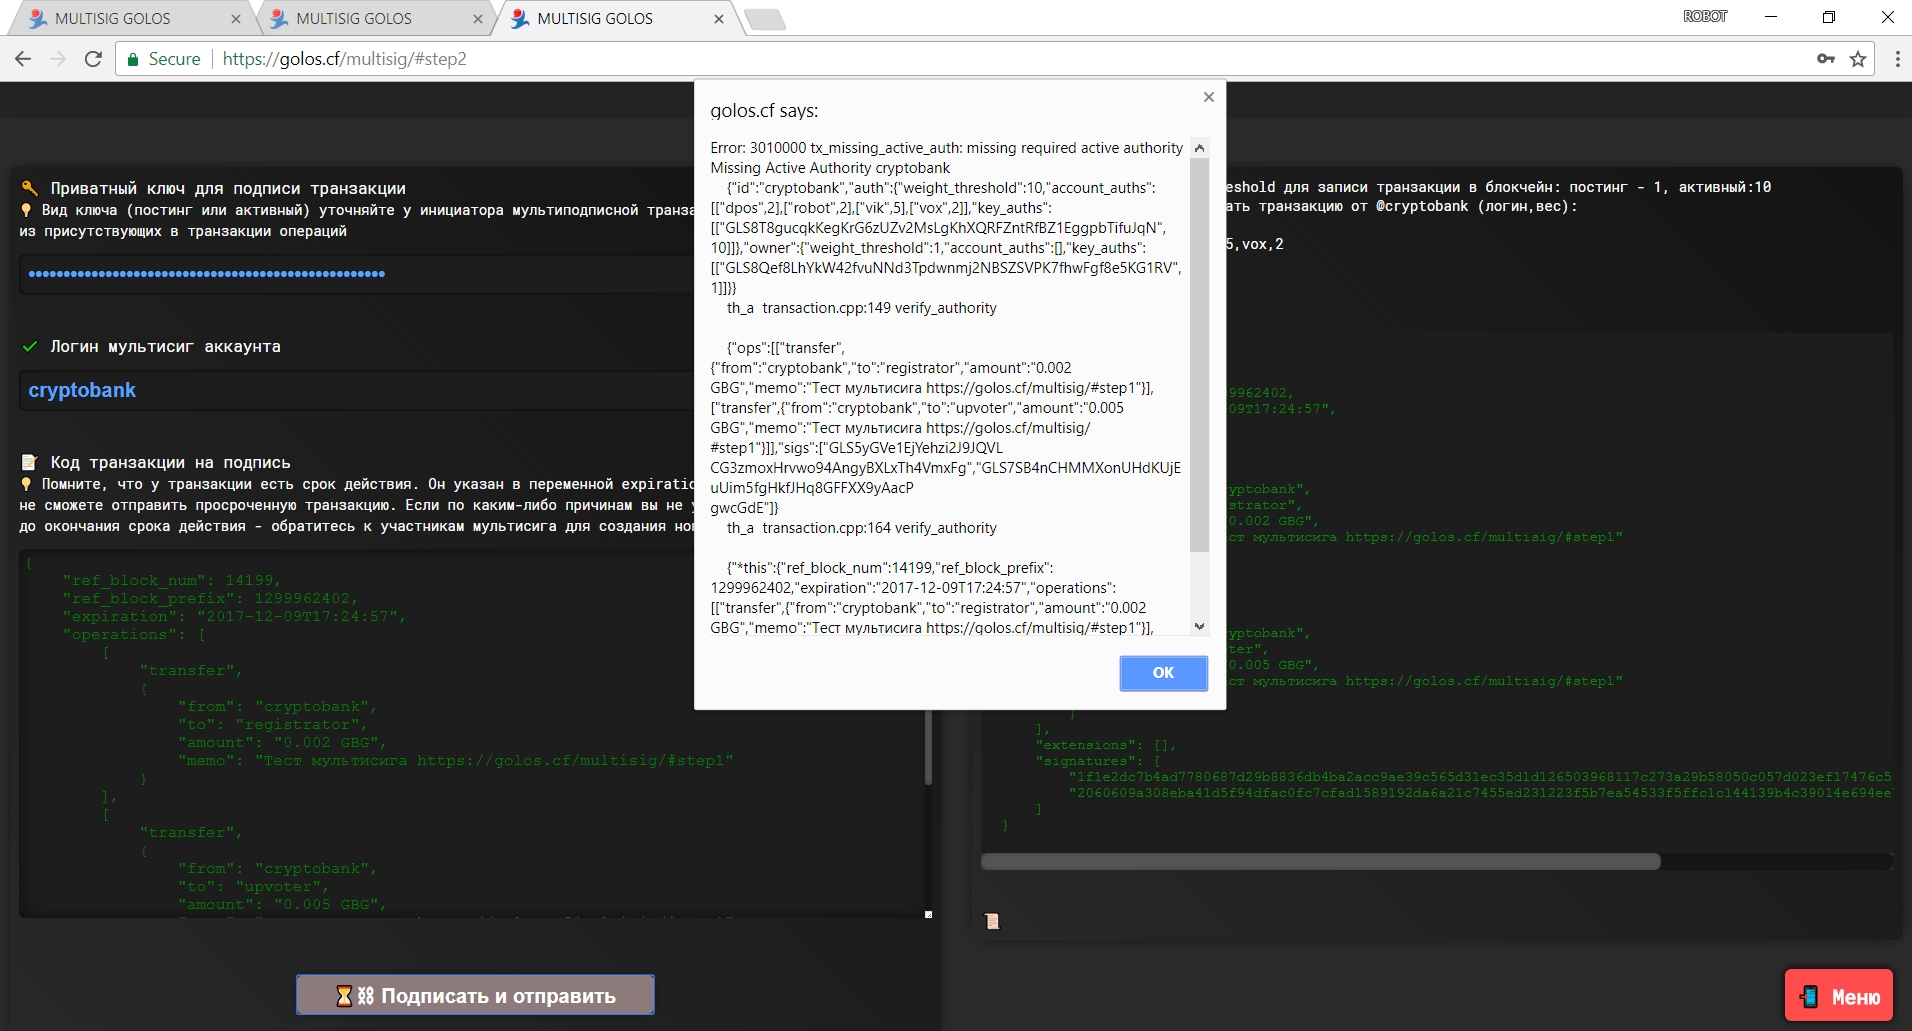The width and height of the screenshot is (1912, 1031).
Task: Click OK in the error dialog
Action: [1163, 673]
